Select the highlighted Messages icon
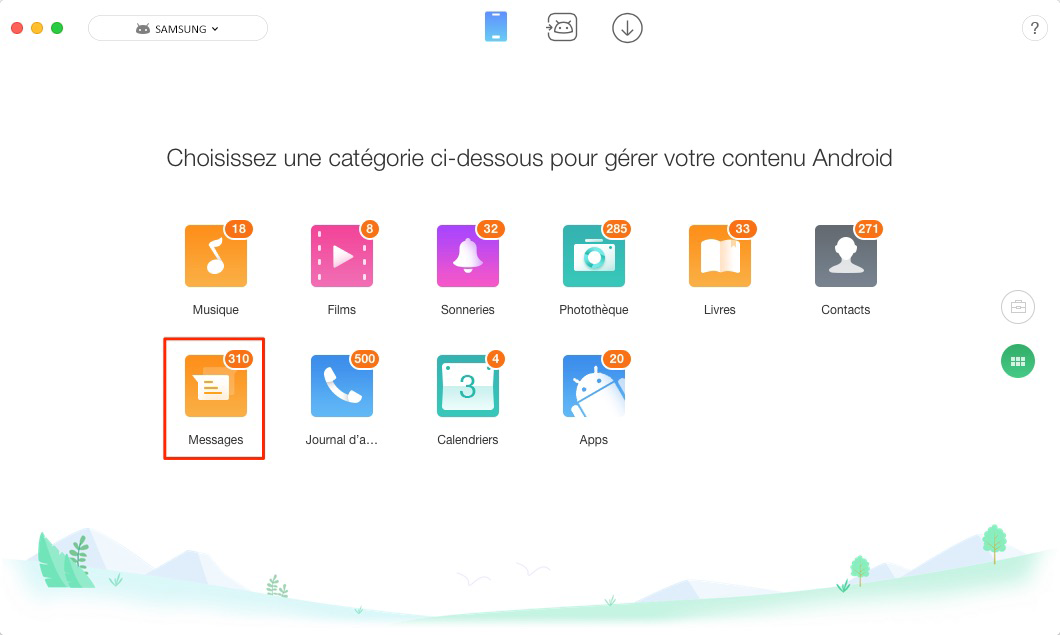 tap(215, 386)
